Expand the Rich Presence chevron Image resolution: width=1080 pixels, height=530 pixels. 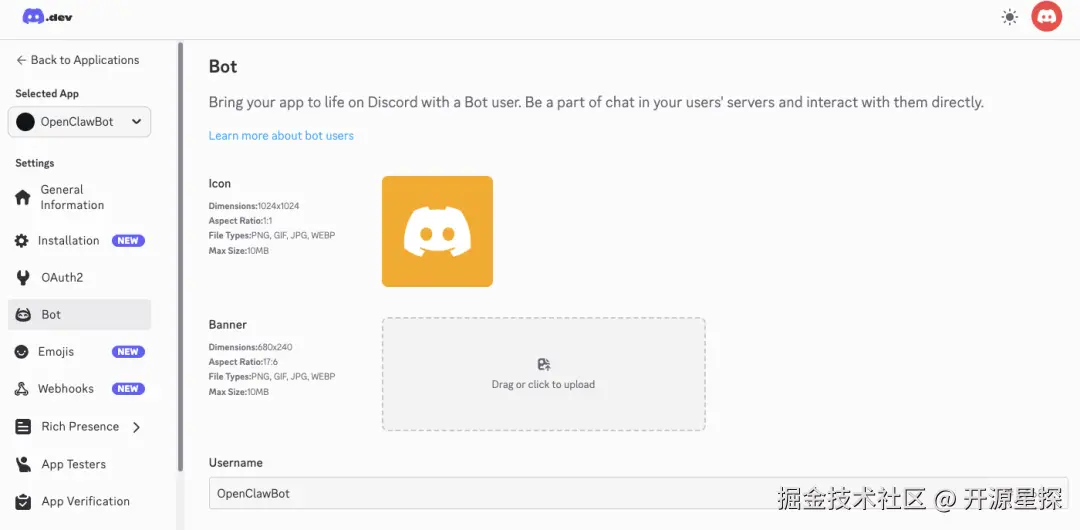(x=136, y=427)
